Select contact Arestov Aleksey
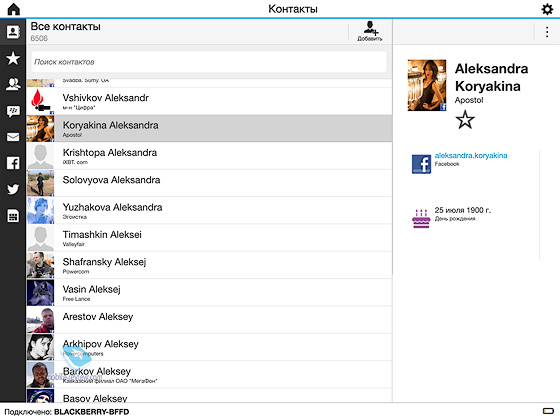 click(209, 320)
